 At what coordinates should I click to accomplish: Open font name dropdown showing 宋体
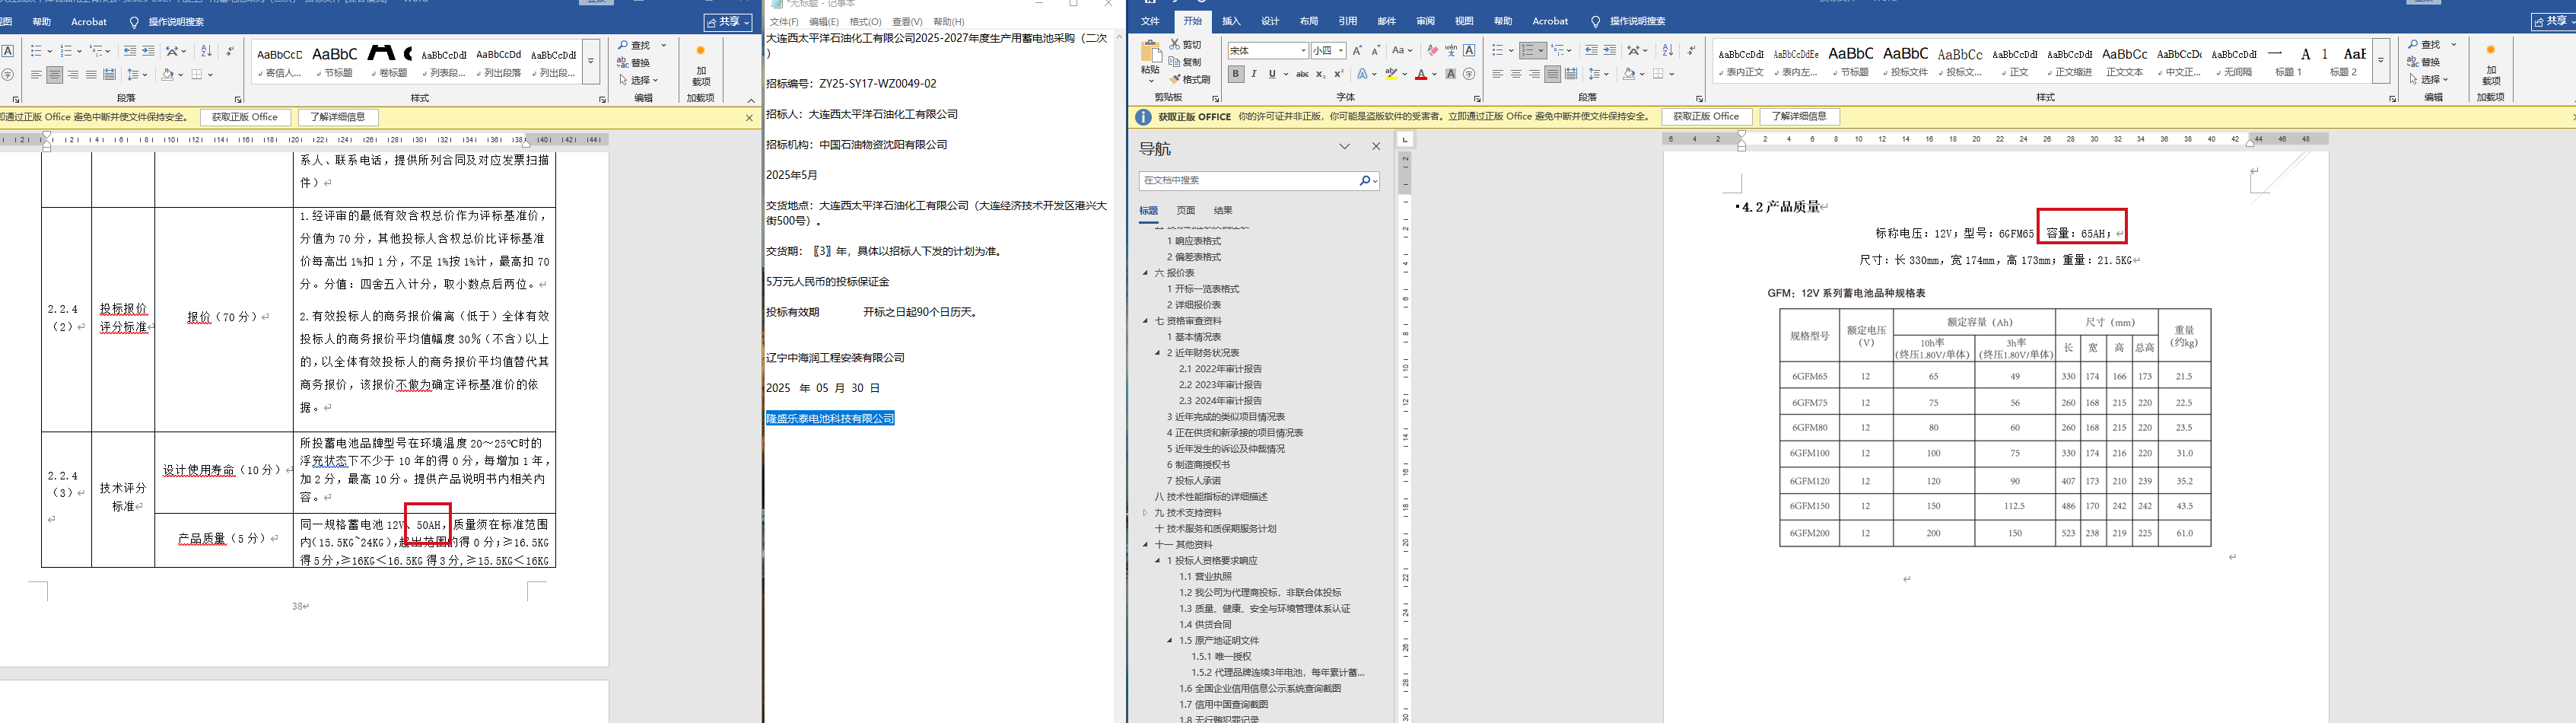point(1303,50)
